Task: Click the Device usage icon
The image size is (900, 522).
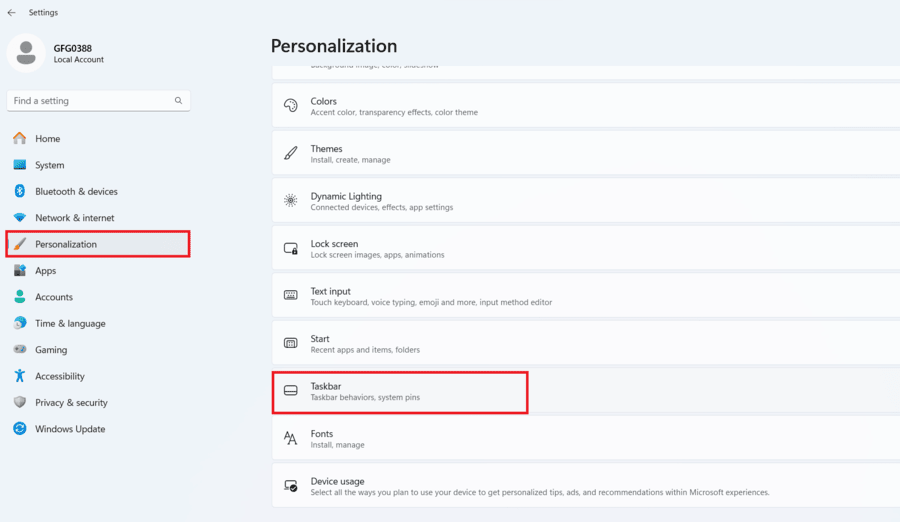Action: [x=291, y=486]
